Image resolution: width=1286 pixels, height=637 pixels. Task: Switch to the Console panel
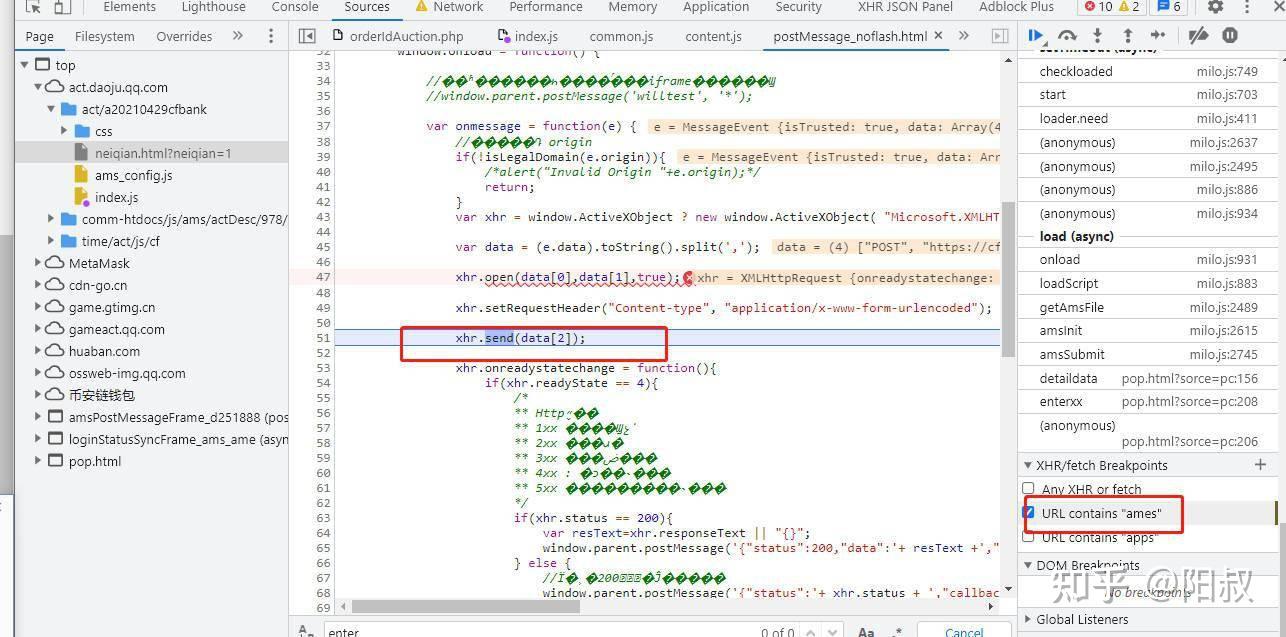[x=295, y=7]
